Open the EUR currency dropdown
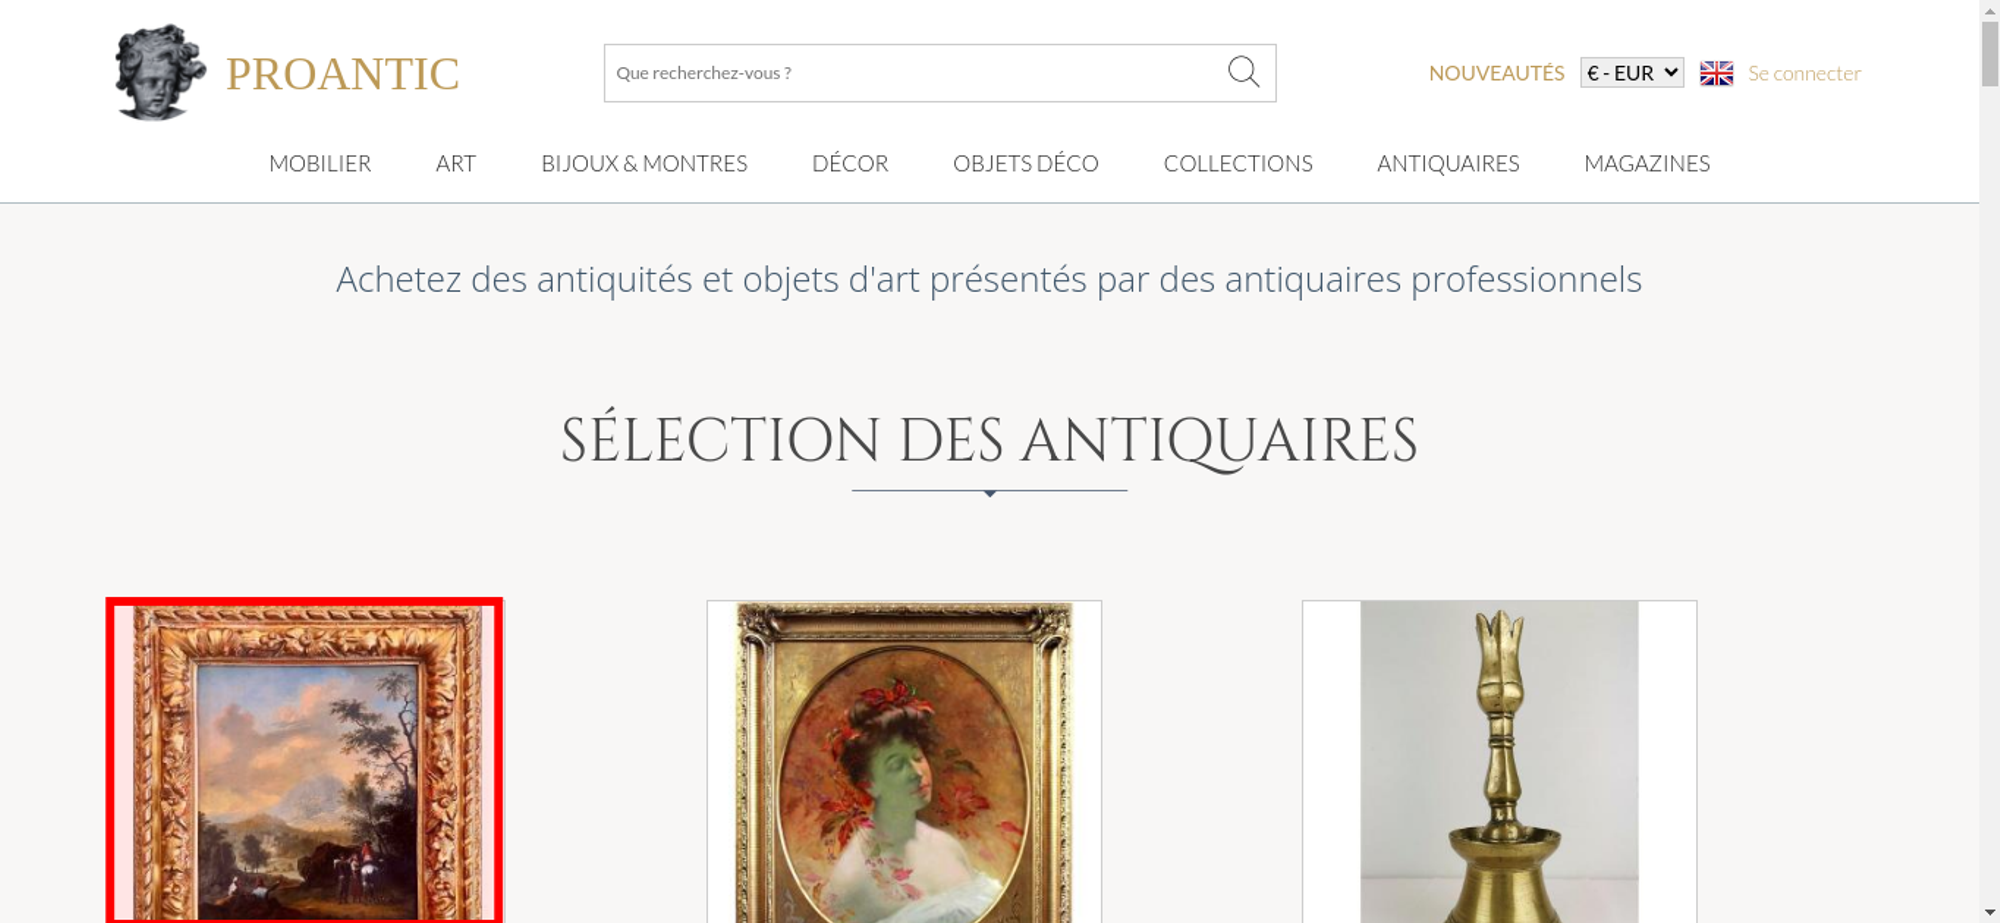 coord(1631,73)
